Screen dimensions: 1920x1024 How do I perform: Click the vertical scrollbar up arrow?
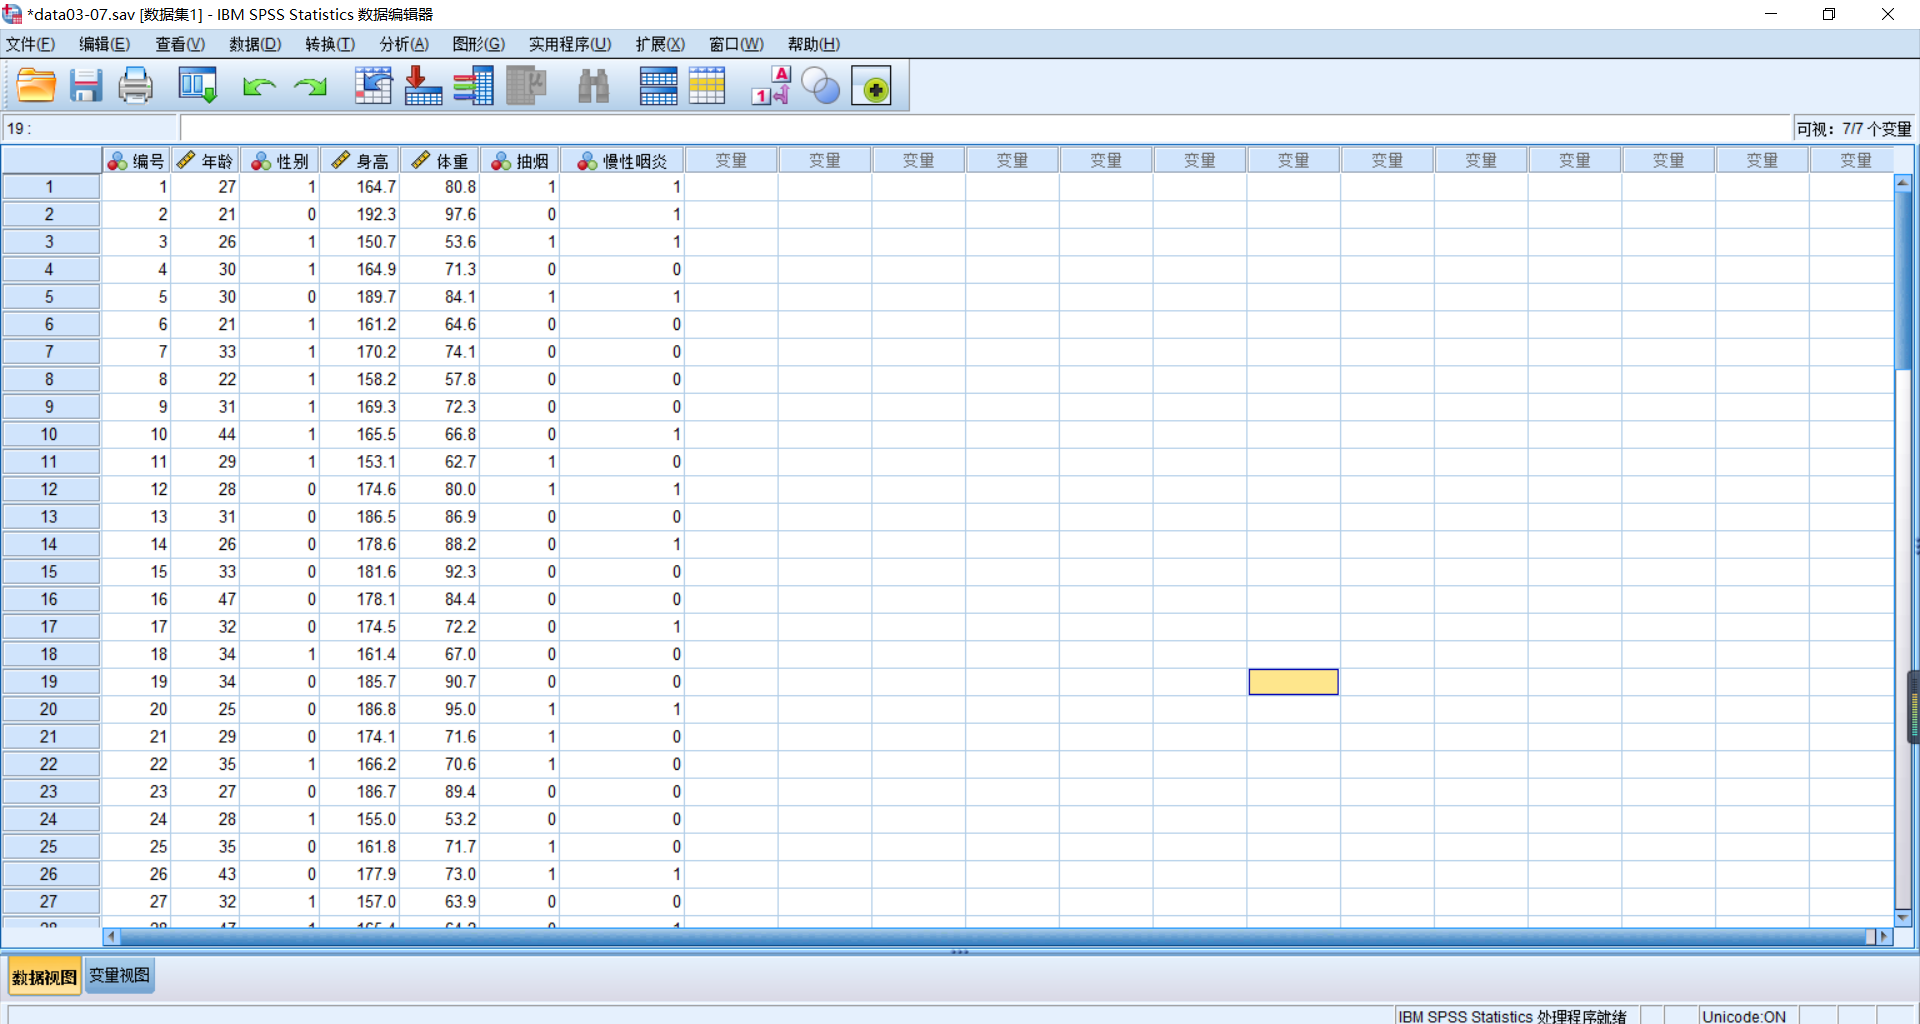tap(1903, 183)
